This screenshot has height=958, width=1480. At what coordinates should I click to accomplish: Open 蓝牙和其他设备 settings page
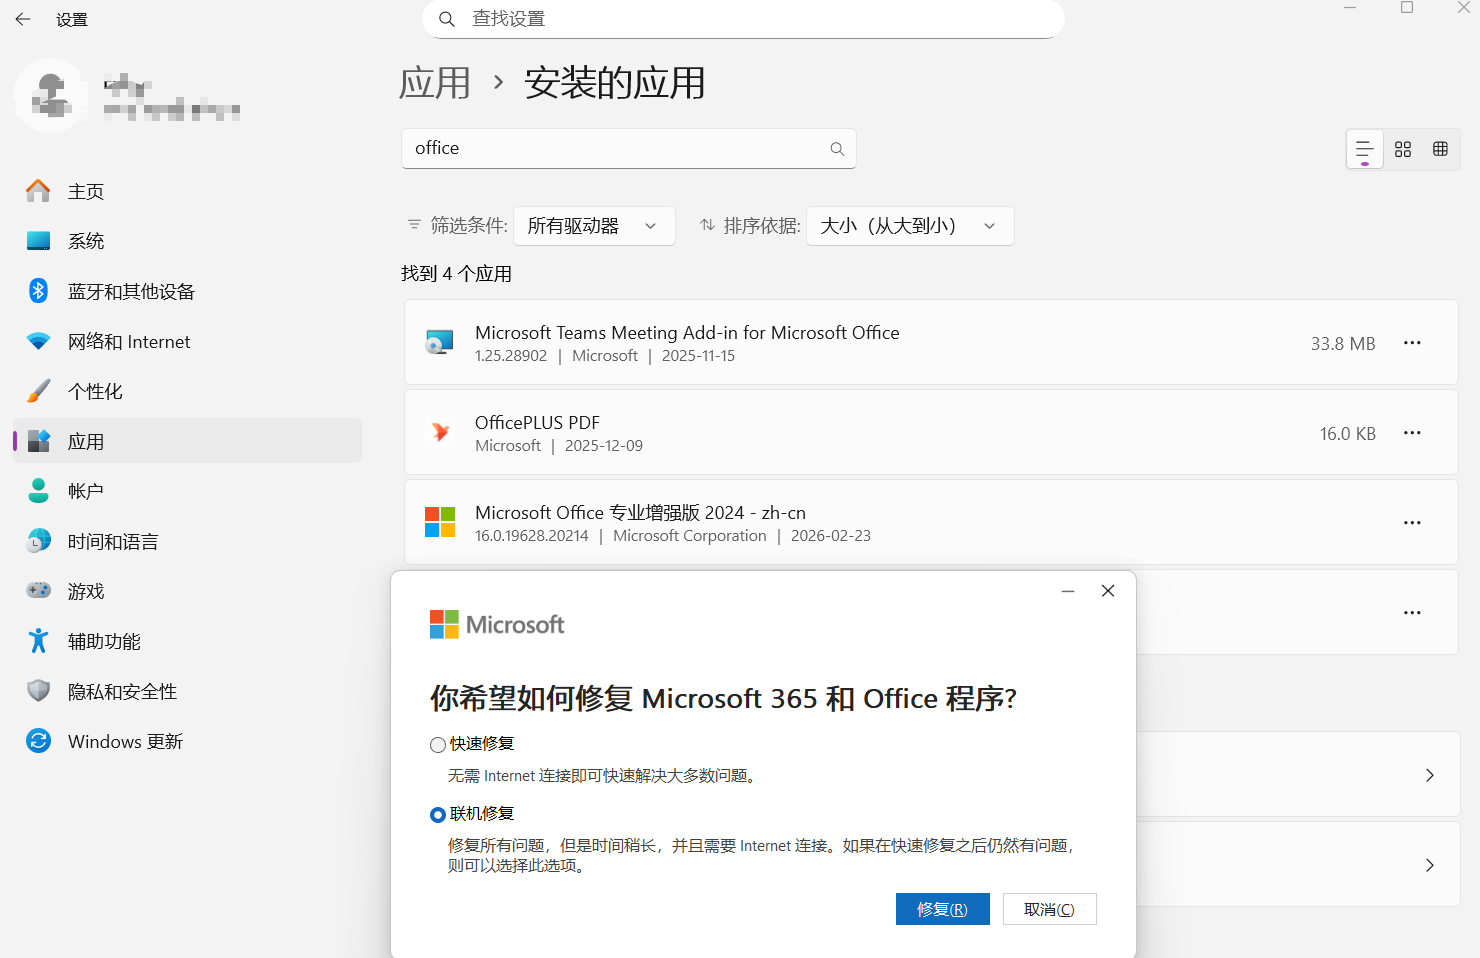187,291
